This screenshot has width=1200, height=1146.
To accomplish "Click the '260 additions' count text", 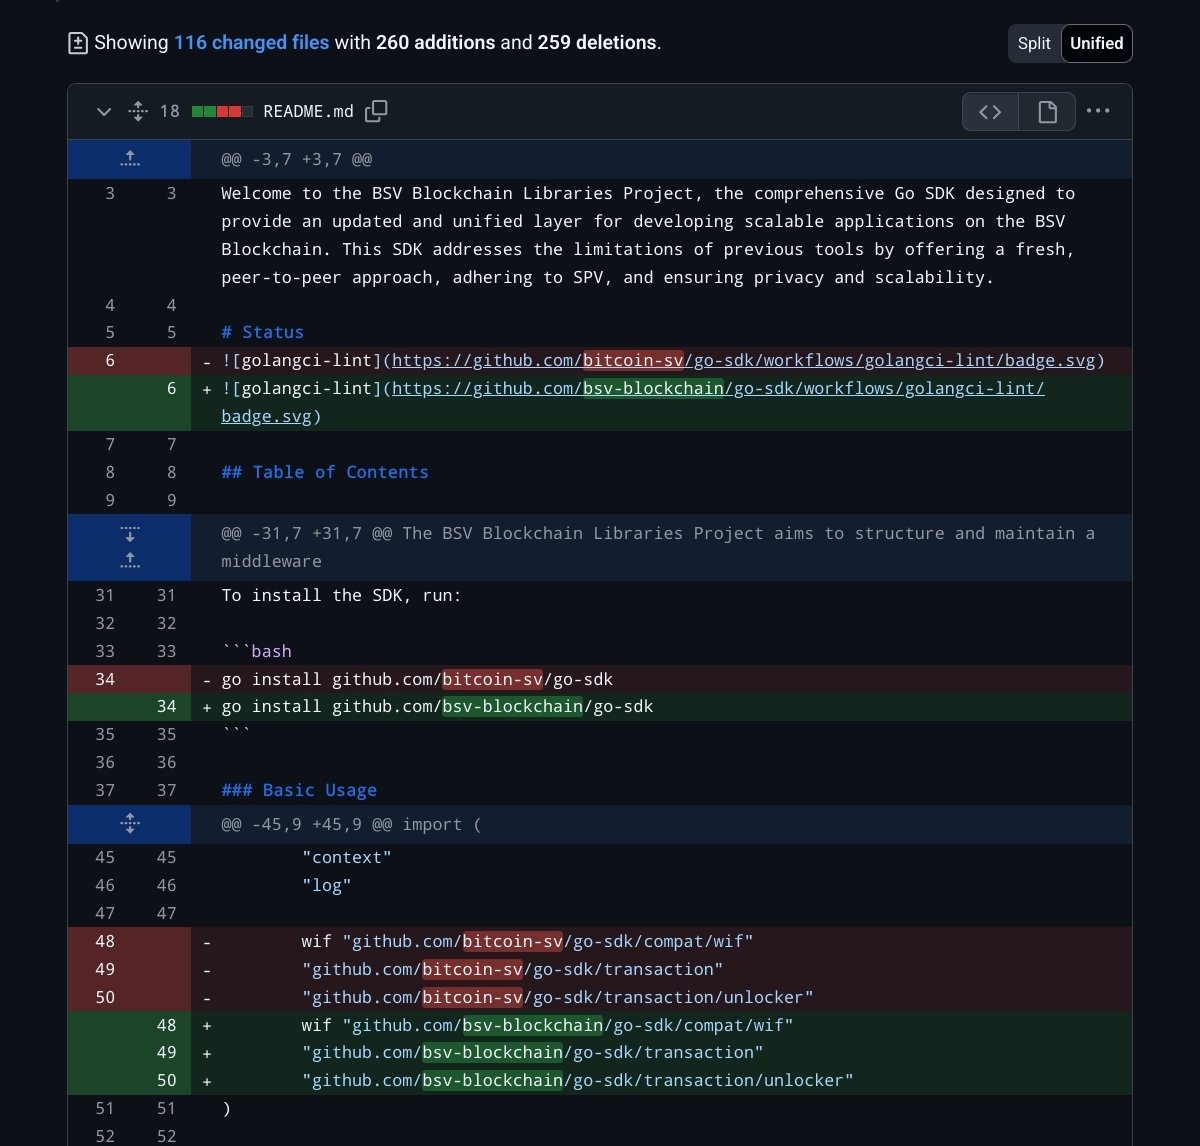I will 435,42.
